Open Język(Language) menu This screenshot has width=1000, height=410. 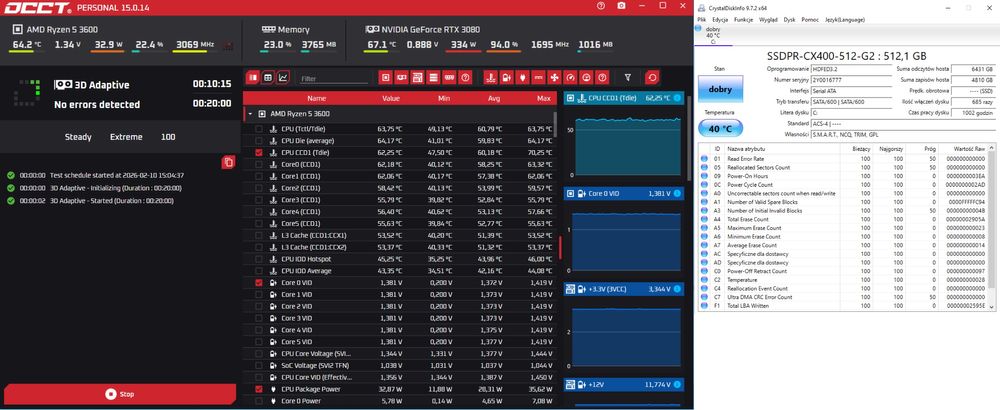coord(845,20)
